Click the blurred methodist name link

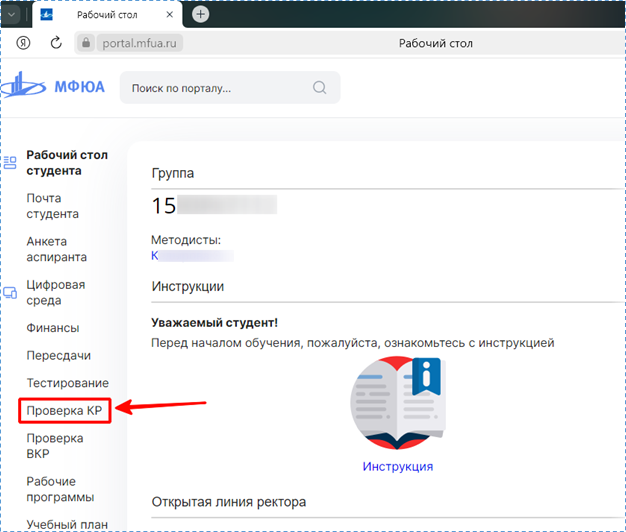(192, 255)
